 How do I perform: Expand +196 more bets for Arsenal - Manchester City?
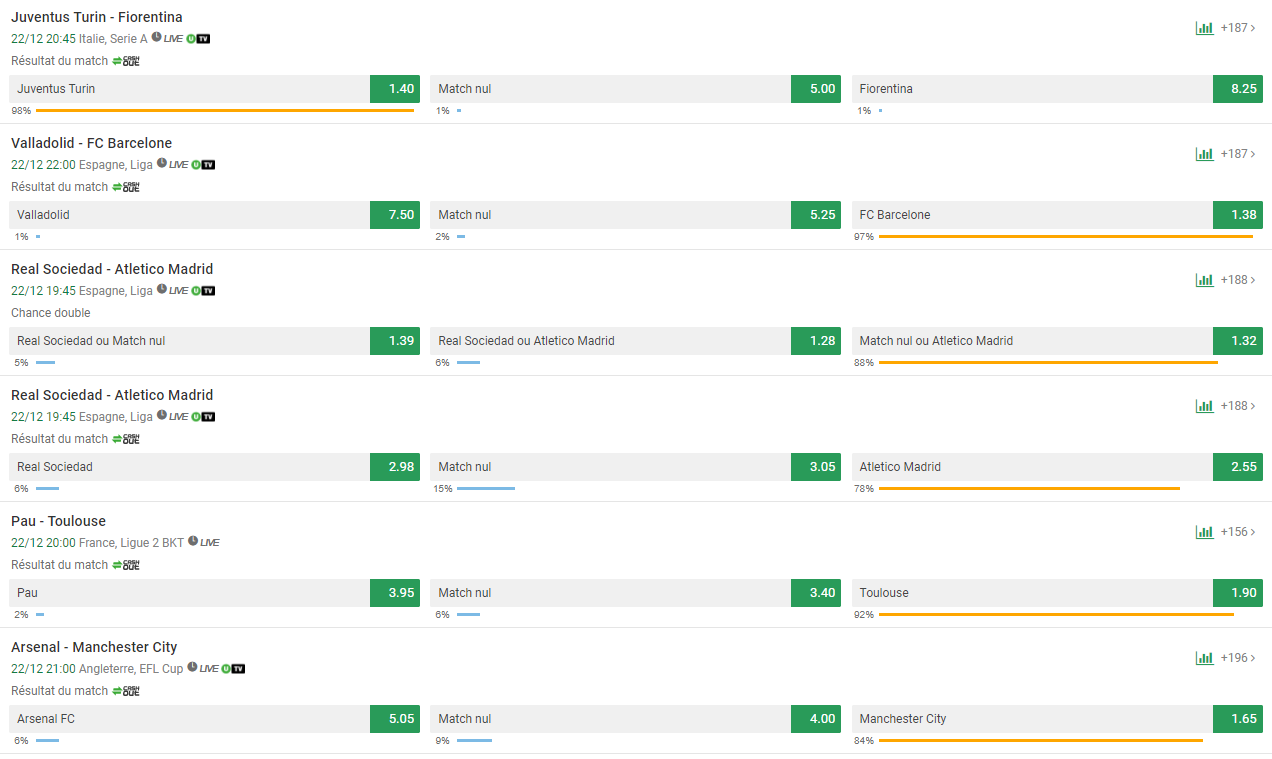1238,658
